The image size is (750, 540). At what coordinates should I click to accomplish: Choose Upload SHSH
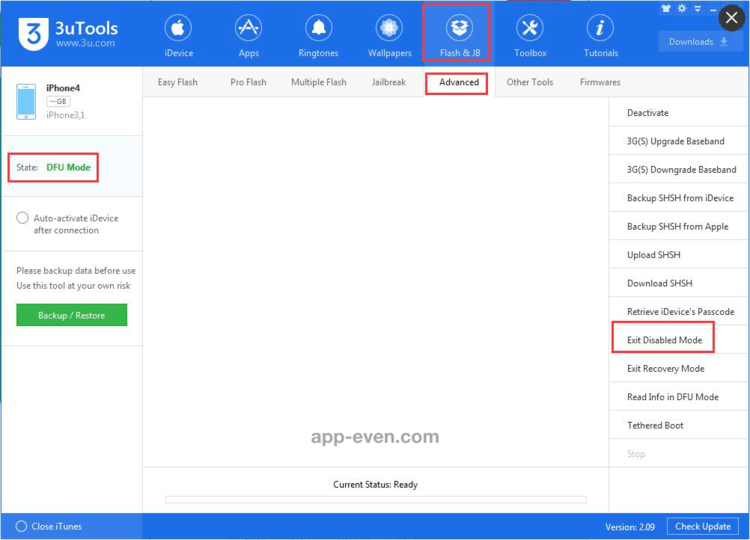tap(678, 255)
